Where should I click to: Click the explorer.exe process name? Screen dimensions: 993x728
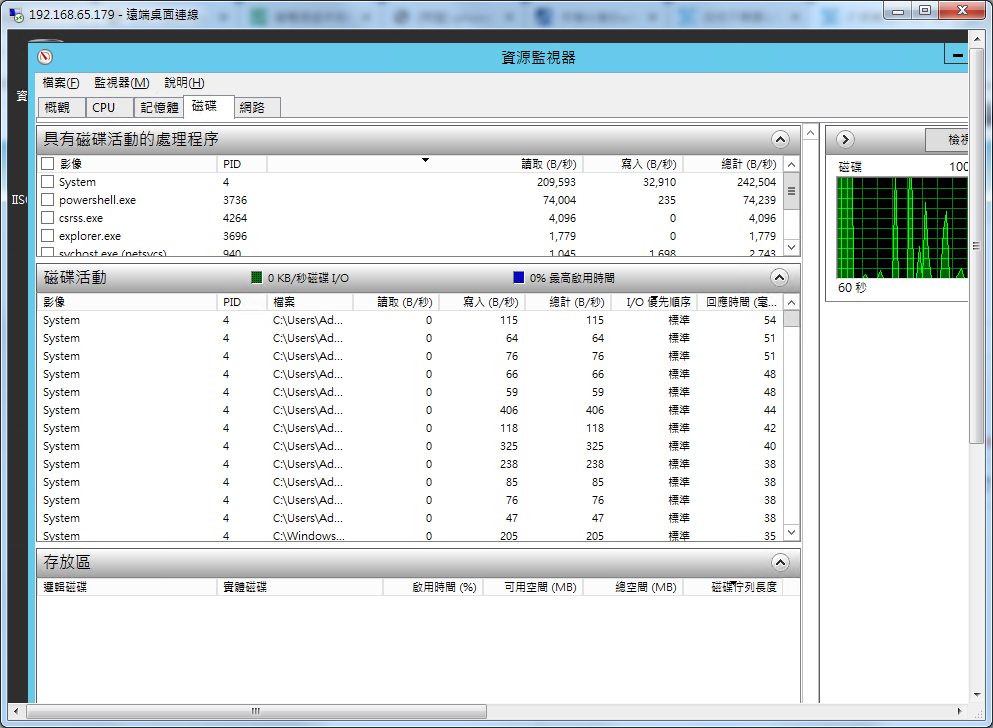(x=90, y=236)
